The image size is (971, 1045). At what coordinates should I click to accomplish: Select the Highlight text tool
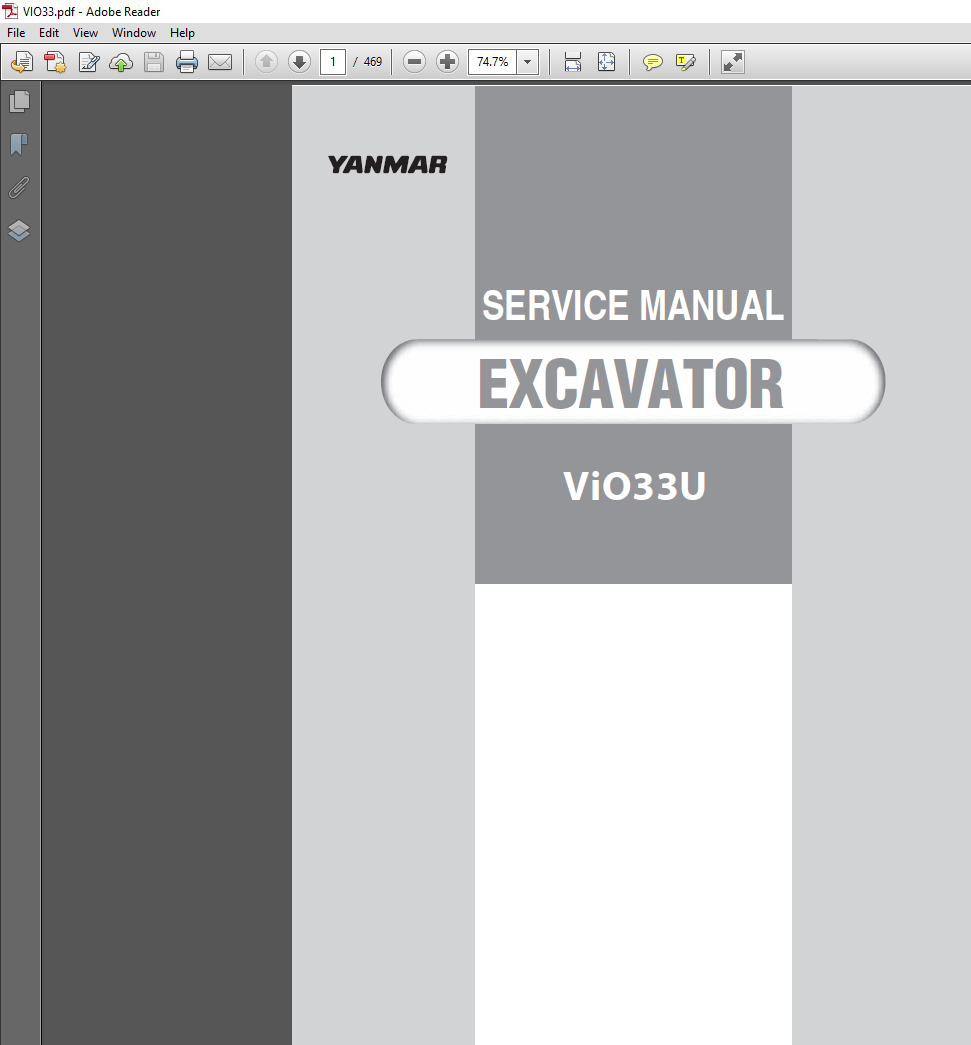coord(685,63)
